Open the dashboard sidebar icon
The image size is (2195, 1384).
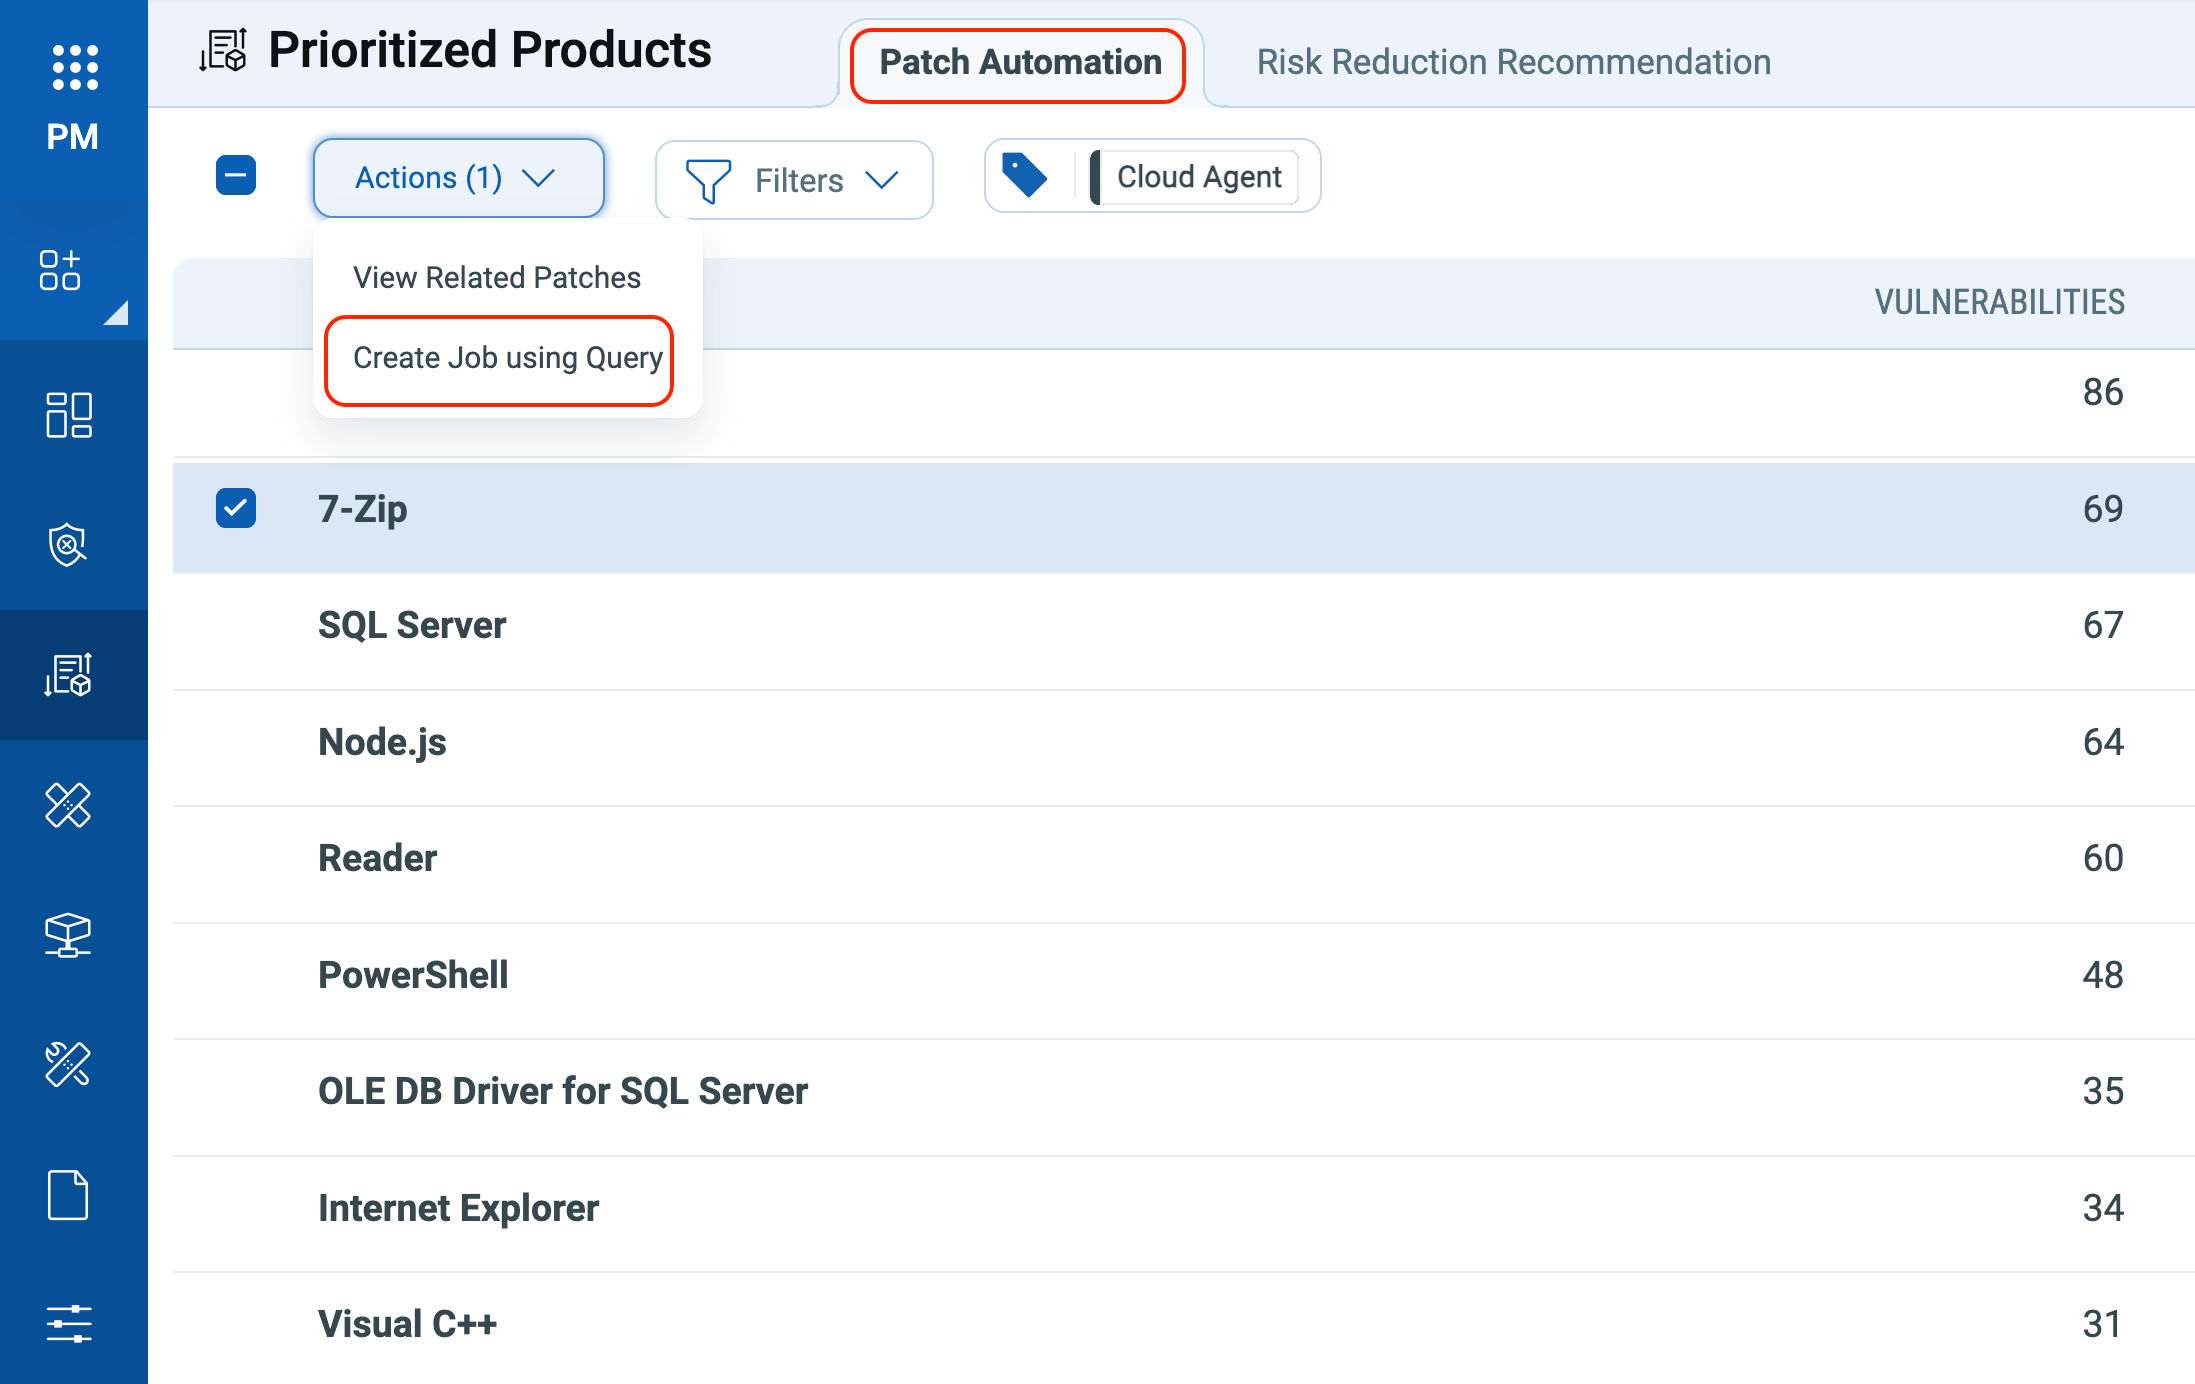tap(68, 414)
